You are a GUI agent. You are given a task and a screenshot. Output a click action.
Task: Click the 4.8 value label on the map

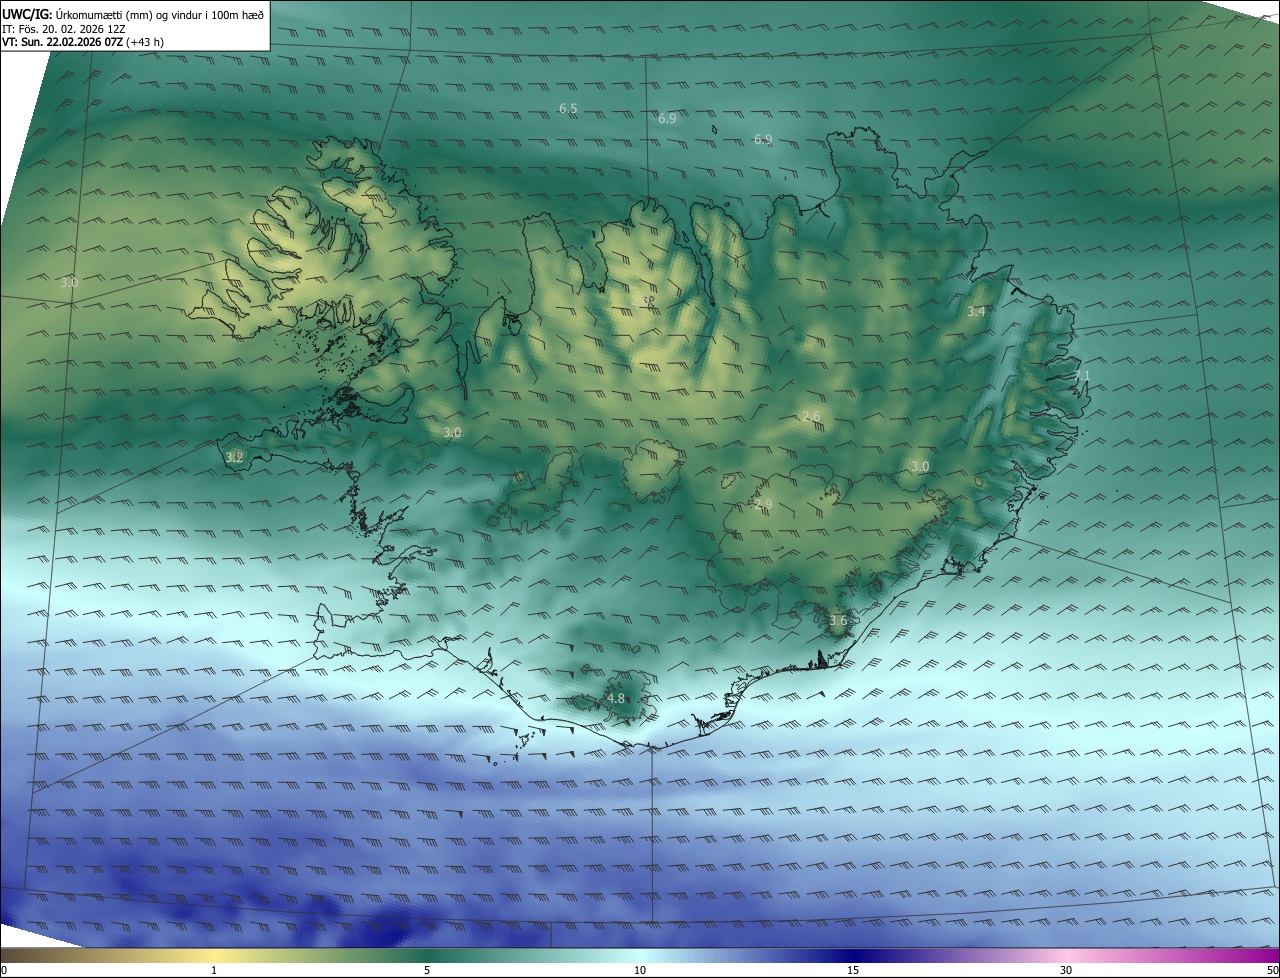pos(615,699)
